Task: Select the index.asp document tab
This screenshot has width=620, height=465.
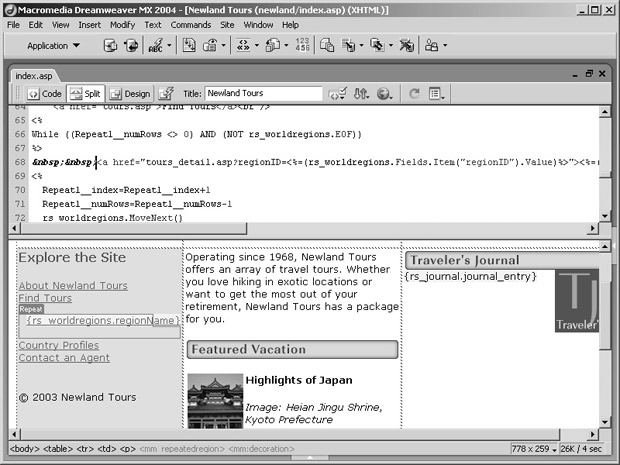Action: coord(34,76)
